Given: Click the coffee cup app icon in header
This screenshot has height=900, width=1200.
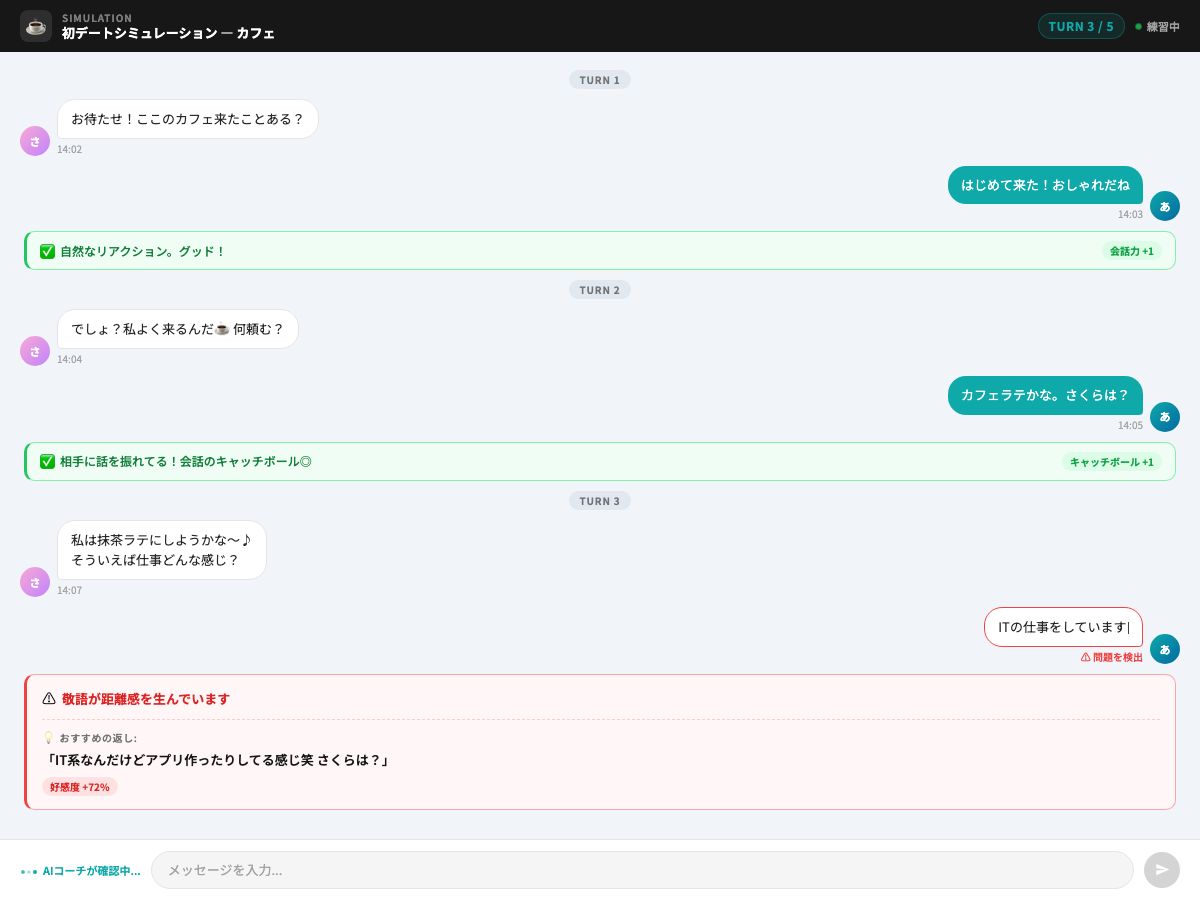Looking at the screenshot, I should 36,26.
